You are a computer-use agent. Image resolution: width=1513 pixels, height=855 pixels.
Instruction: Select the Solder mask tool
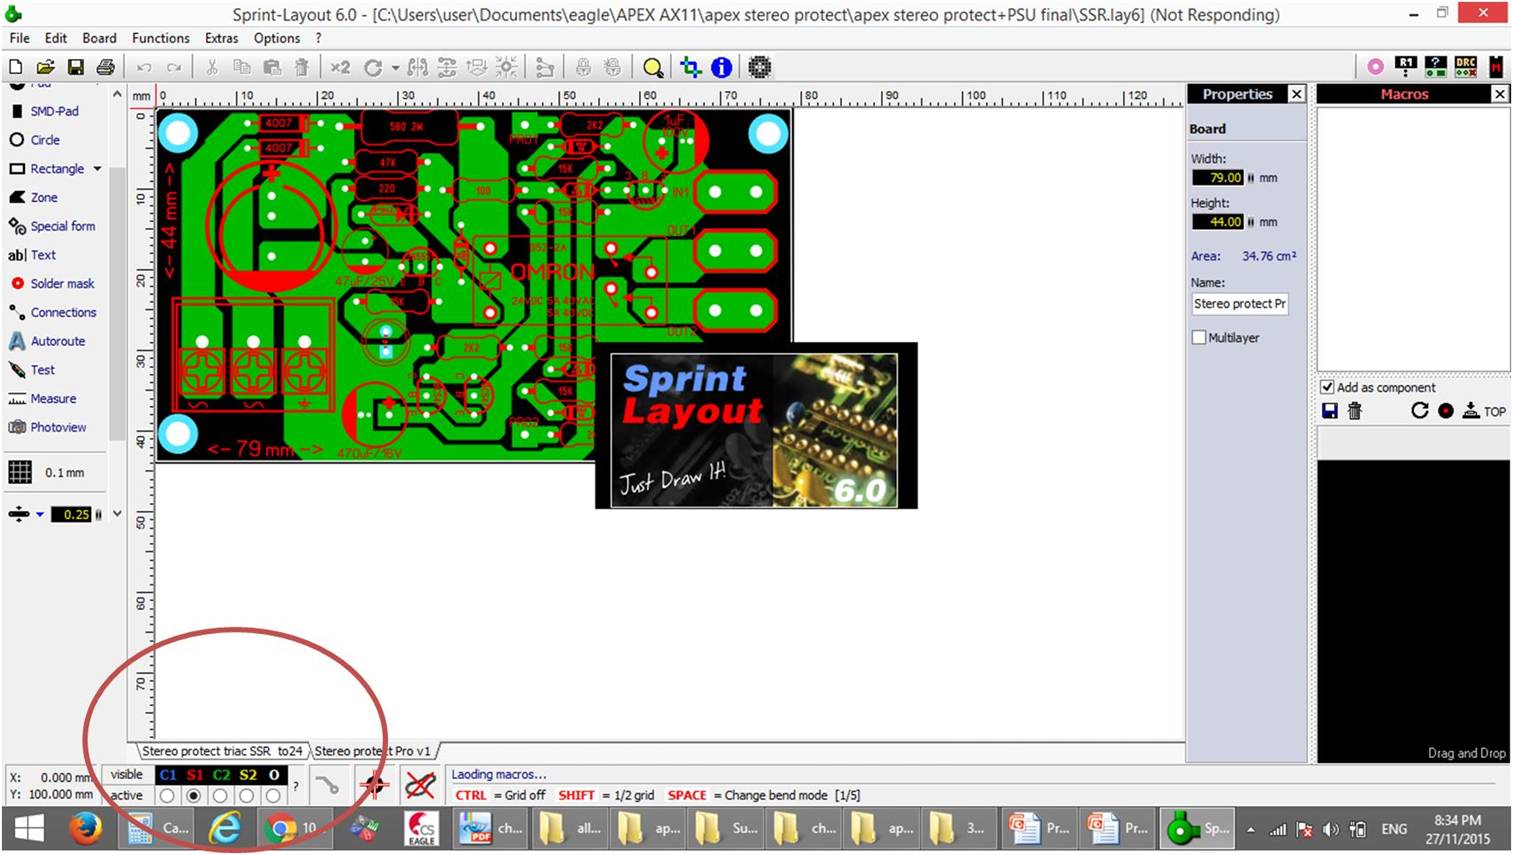tap(52, 284)
